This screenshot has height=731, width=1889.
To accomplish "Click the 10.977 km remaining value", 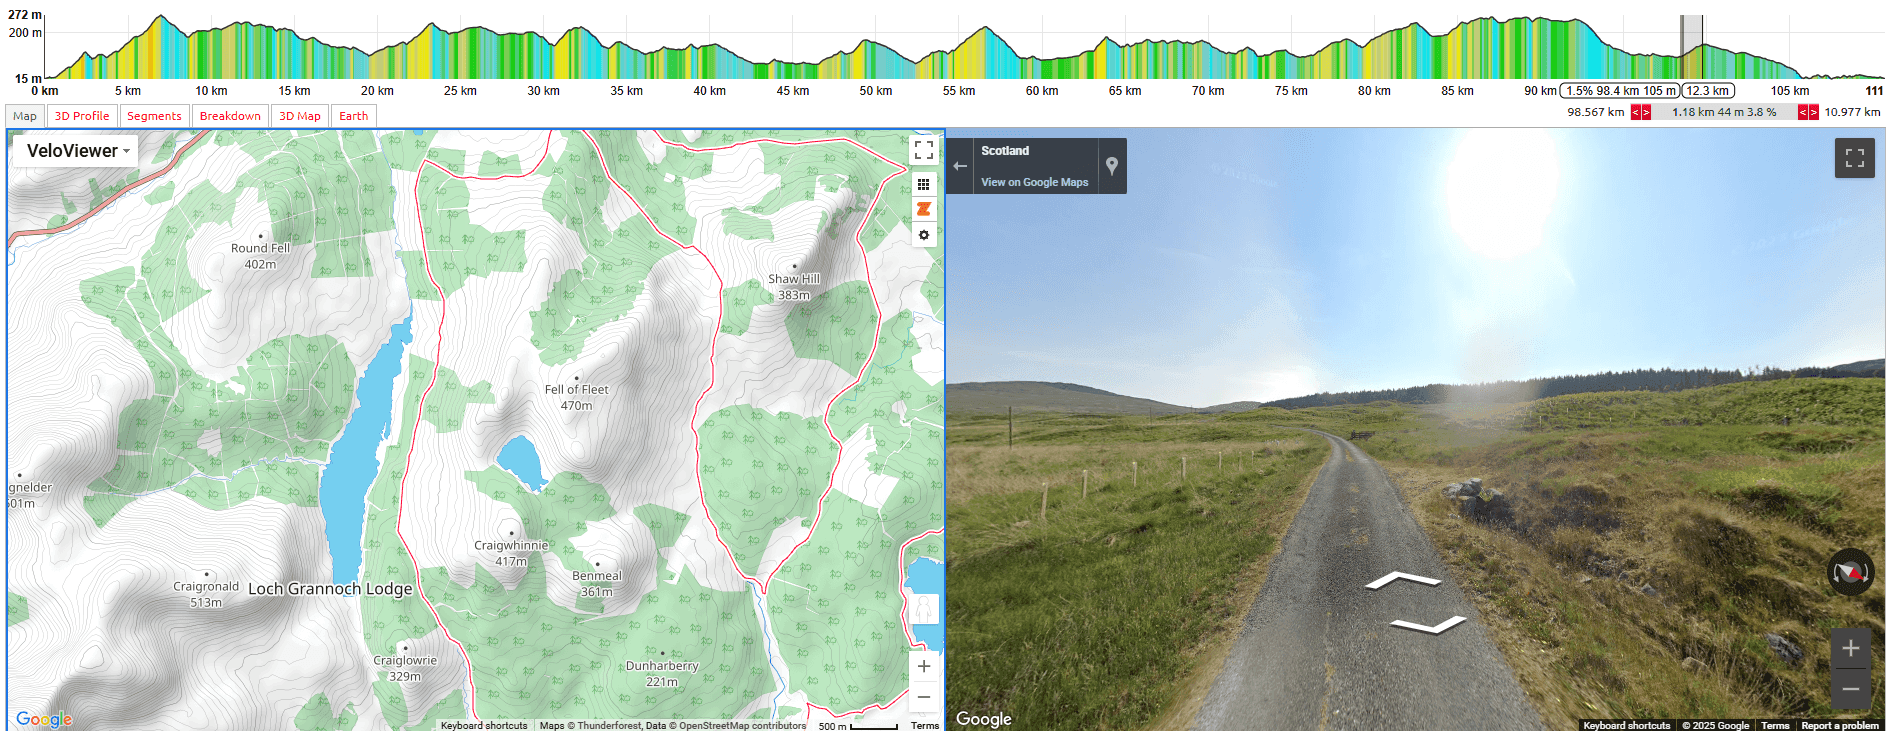I will (x=1852, y=112).
